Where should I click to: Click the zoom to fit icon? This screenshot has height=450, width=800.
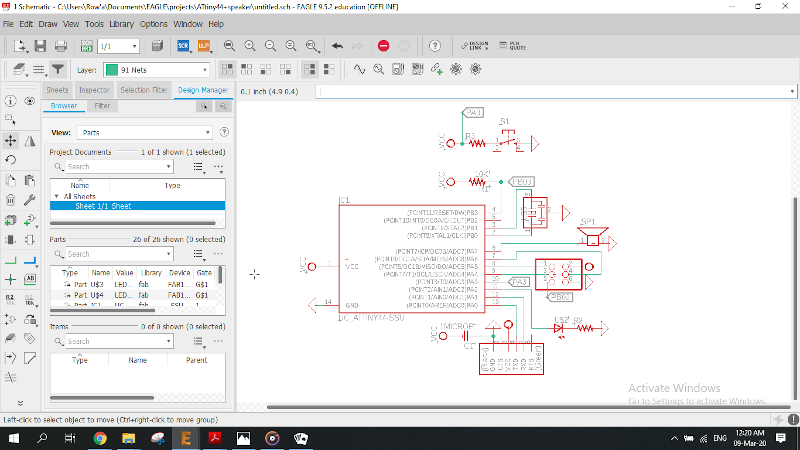coord(230,46)
